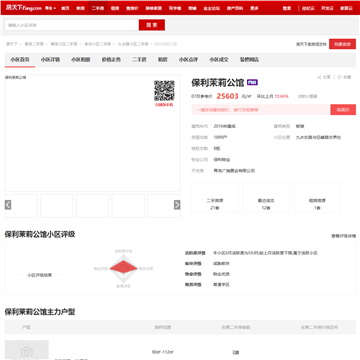Click 登录 in the header

click(287, 8)
